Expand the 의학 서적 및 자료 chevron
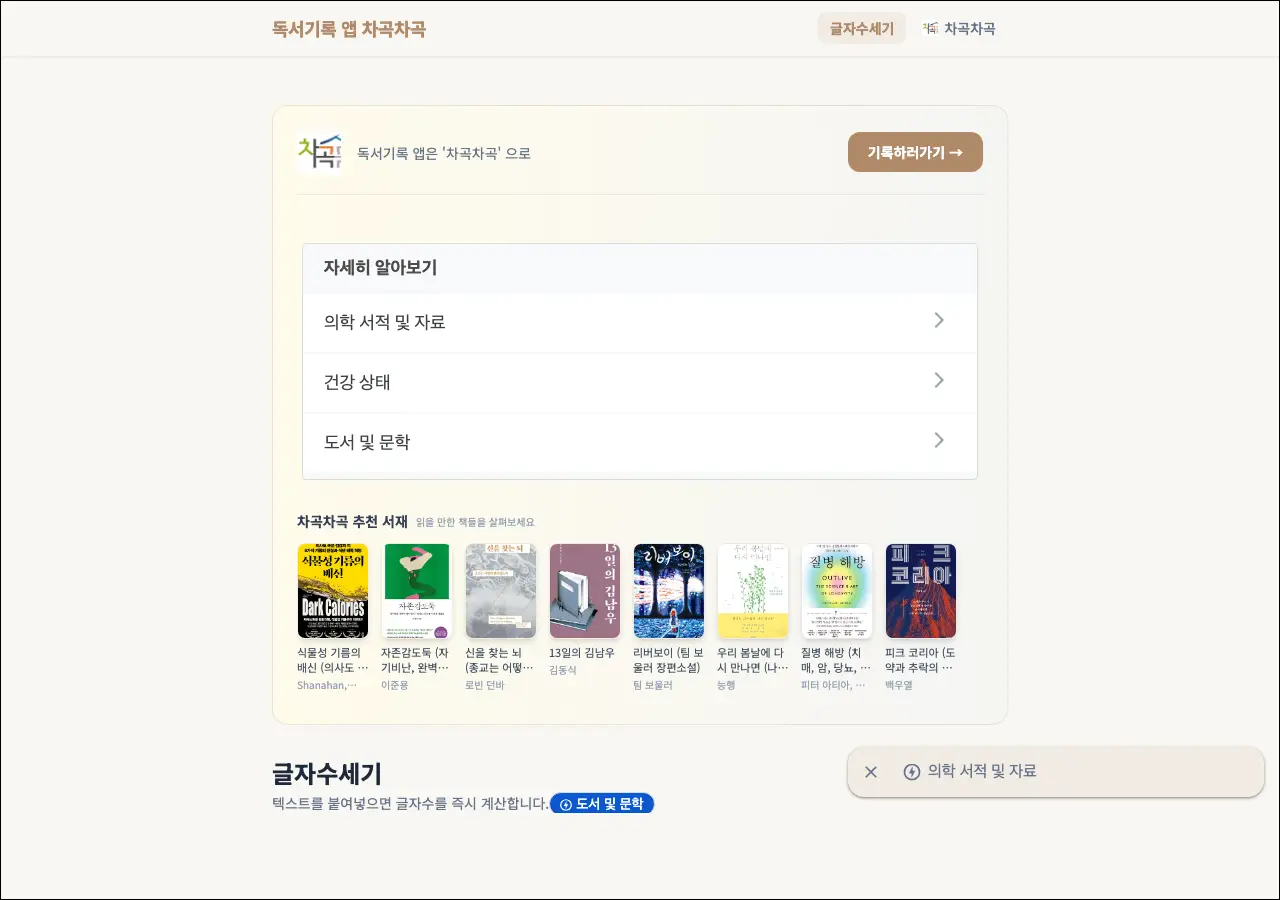 pyautogui.click(x=938, y=321)
